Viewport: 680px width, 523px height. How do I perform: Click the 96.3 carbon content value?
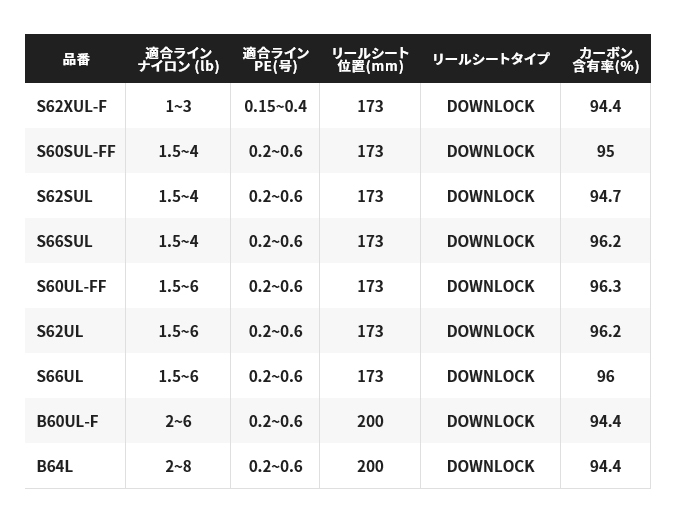click(x=605, y=286)
